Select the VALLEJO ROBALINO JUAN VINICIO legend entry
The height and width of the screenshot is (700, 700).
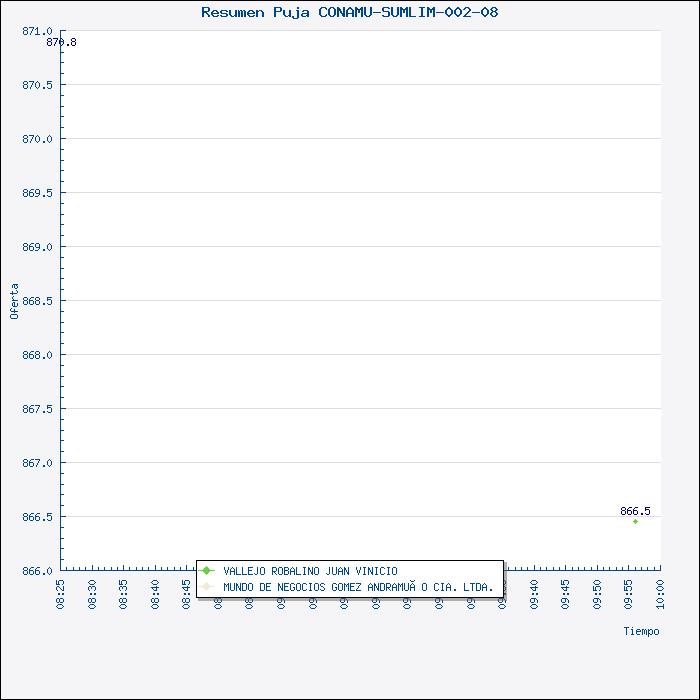point(310,571)
